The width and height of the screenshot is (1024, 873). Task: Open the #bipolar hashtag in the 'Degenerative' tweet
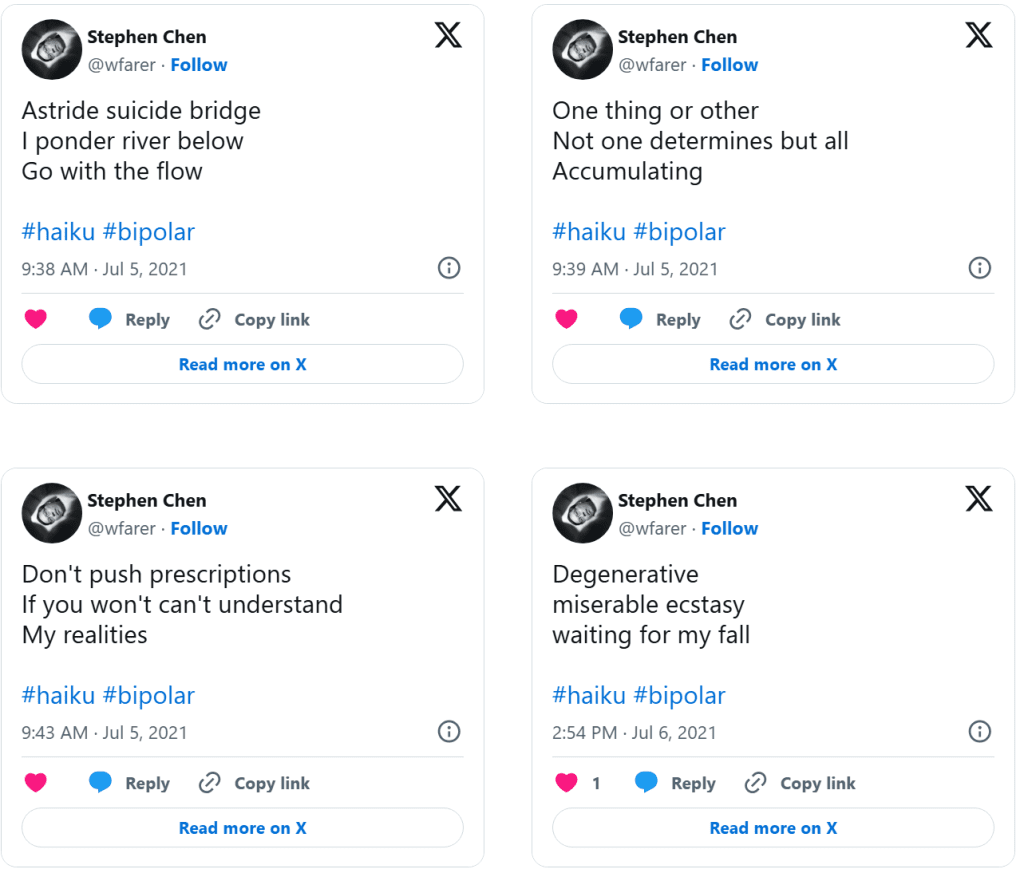(679, 696)
